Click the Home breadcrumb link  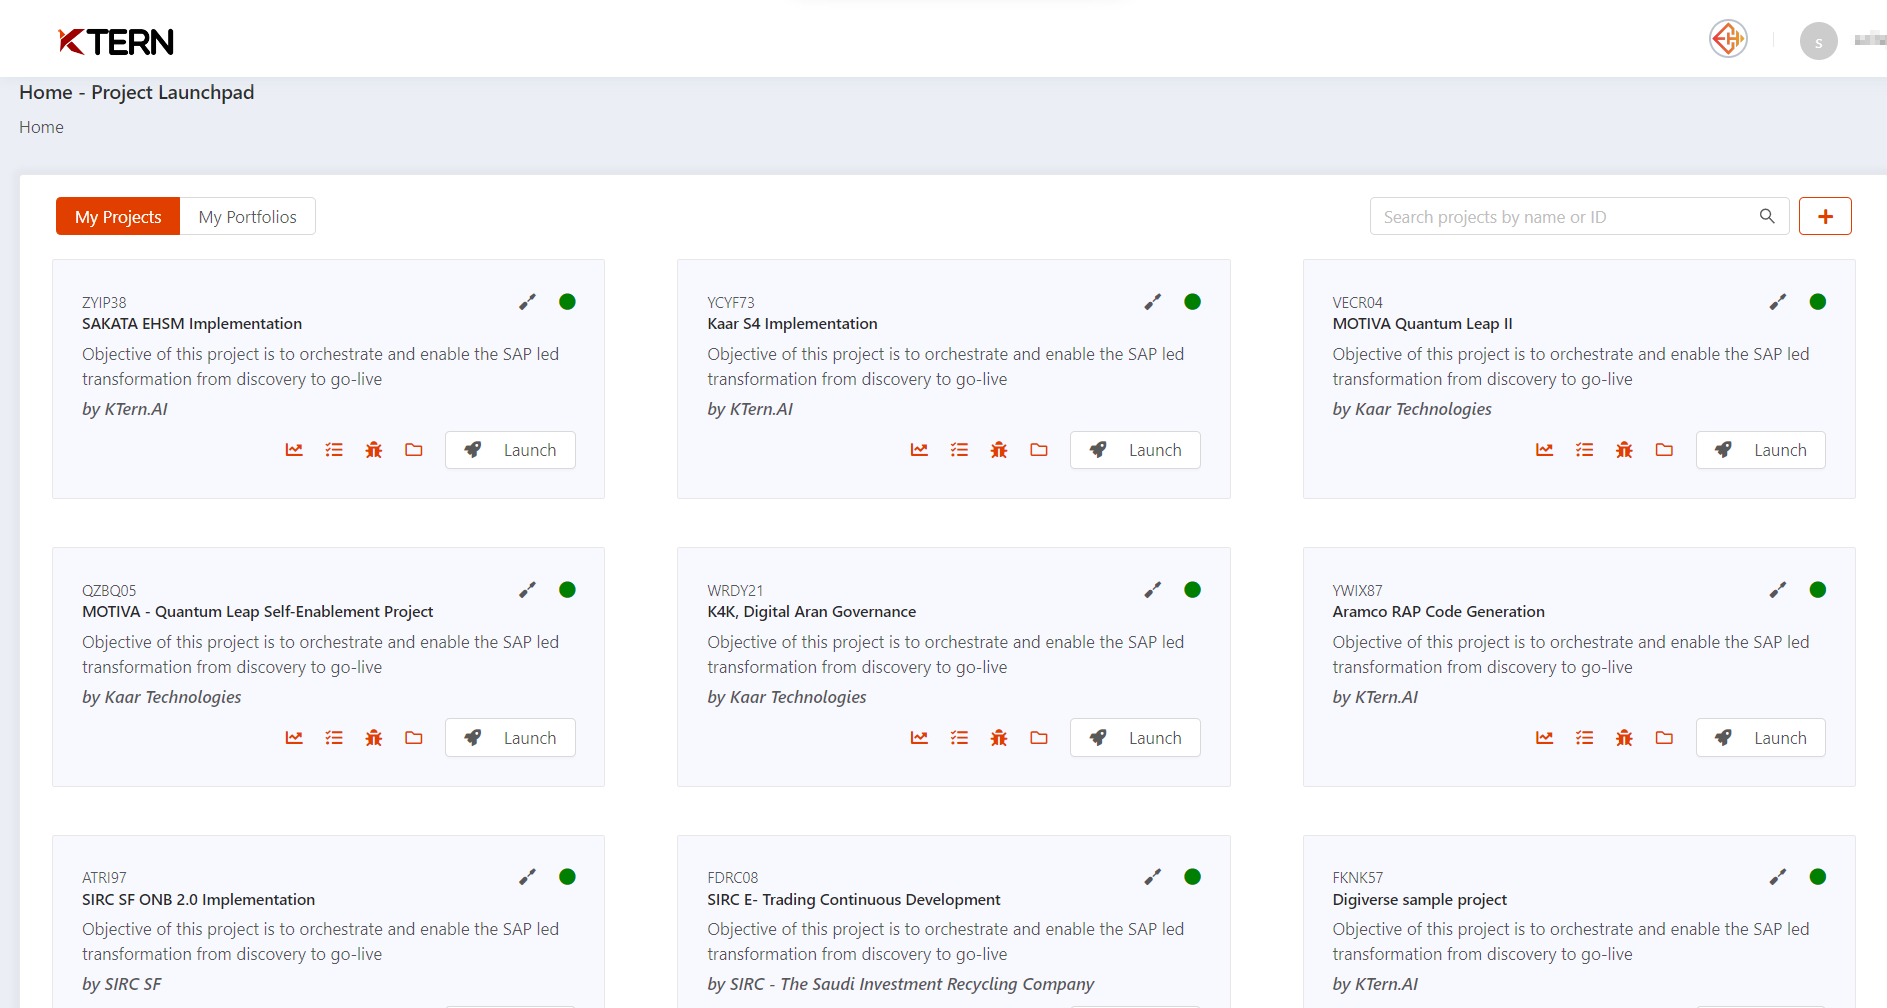tap(41, 127)
